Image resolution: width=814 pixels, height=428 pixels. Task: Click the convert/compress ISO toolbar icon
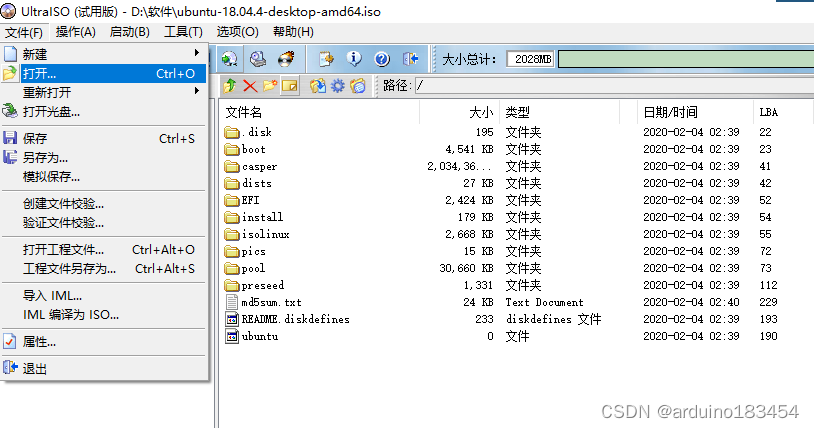[x=229, y=59]
